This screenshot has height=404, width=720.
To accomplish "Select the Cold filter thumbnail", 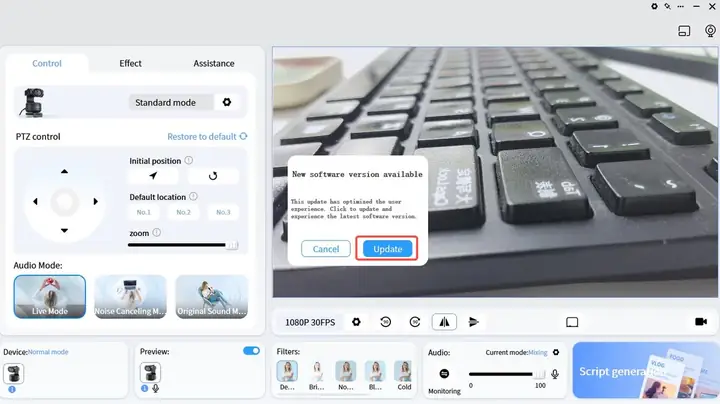I will point(403,374).
